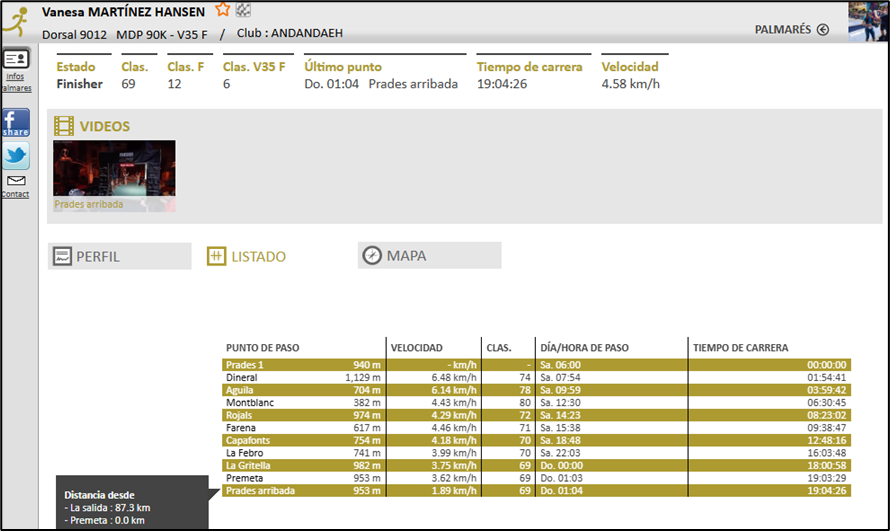Share result via Twitter bird icon
This screenshot has height=531, width=890.
(15, 156)
